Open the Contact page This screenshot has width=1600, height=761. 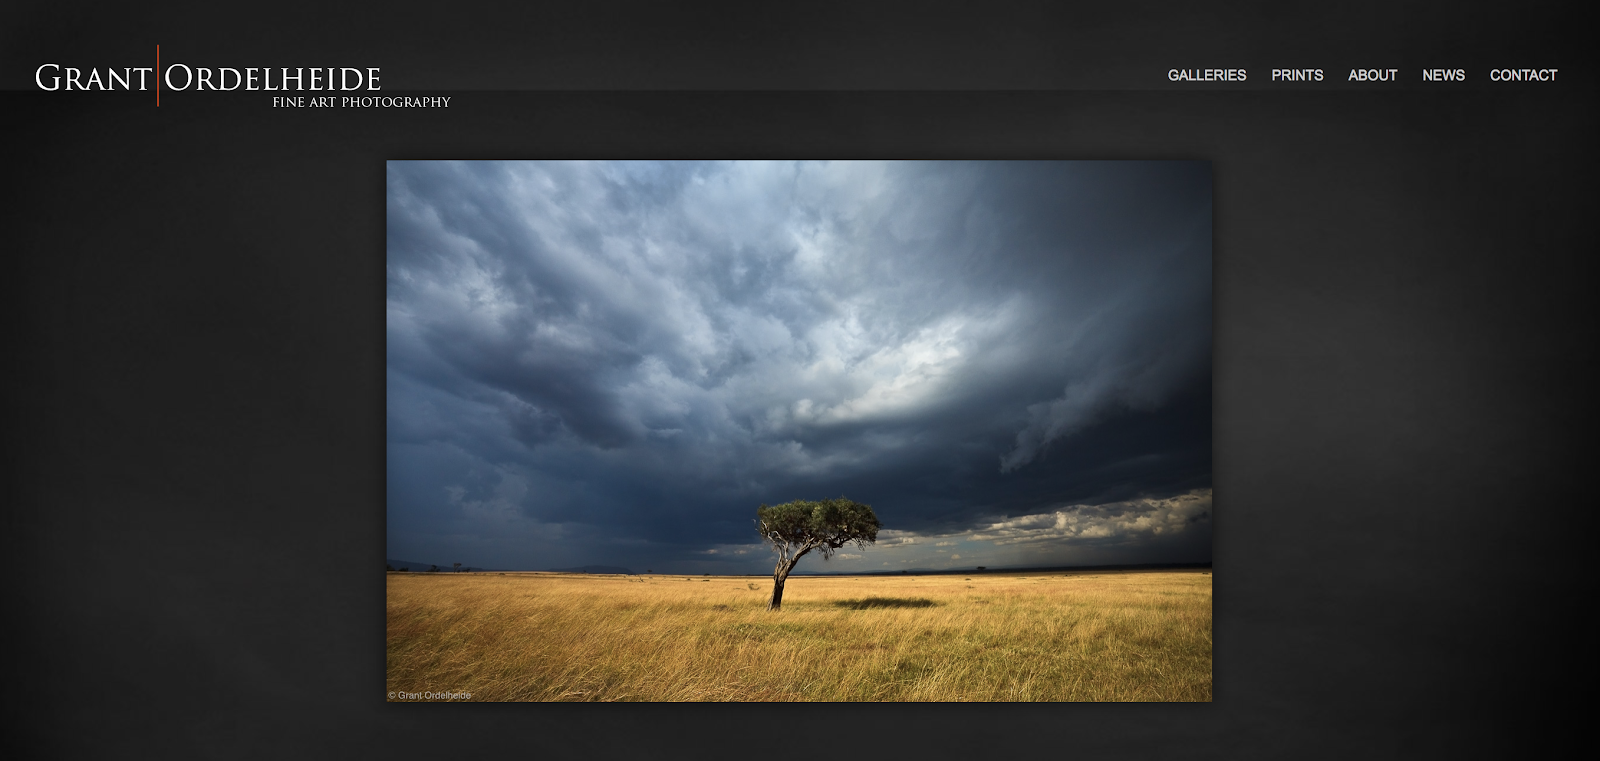[x=1523, y=75]
